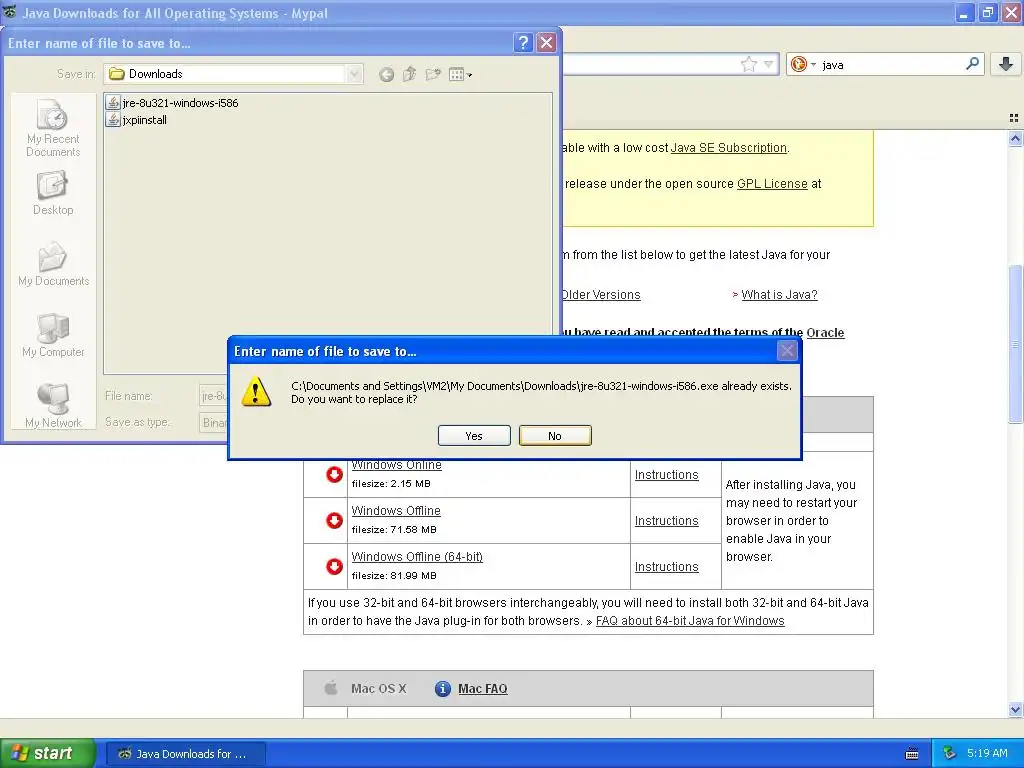Open Instructions for Windows Offline (64-bit)

click(666, 567)
